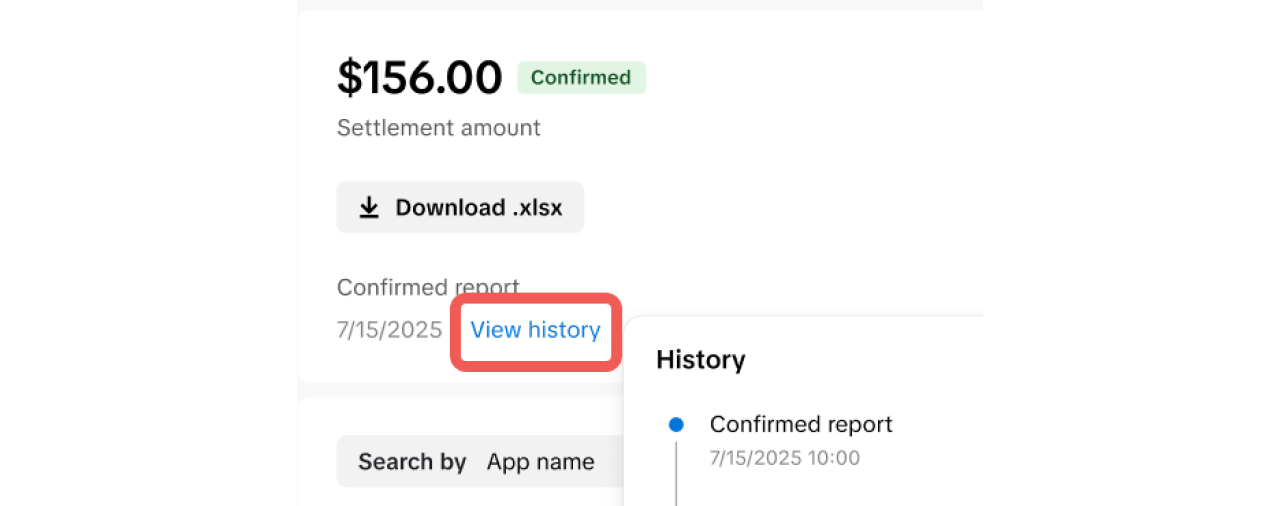Click the Confirmed report label above the date
The image size is (1280, 506).
point(428,287)
